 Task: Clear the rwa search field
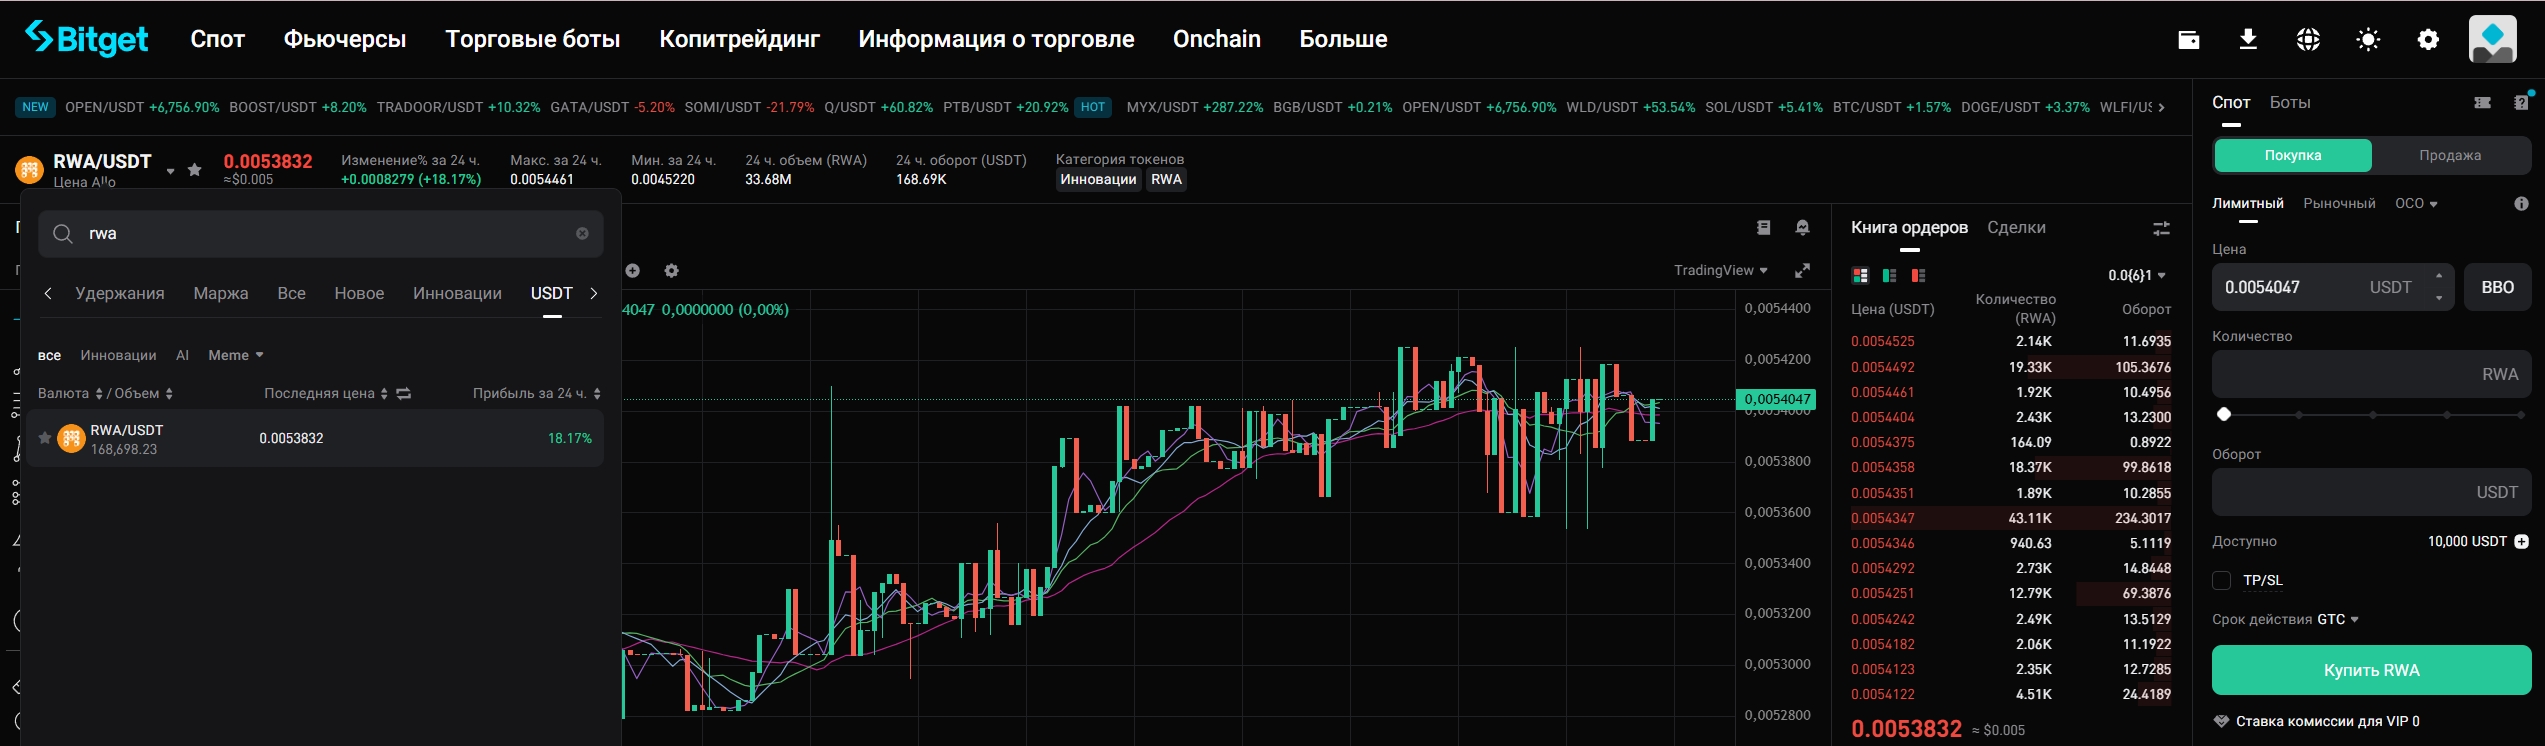click(582, 233)
